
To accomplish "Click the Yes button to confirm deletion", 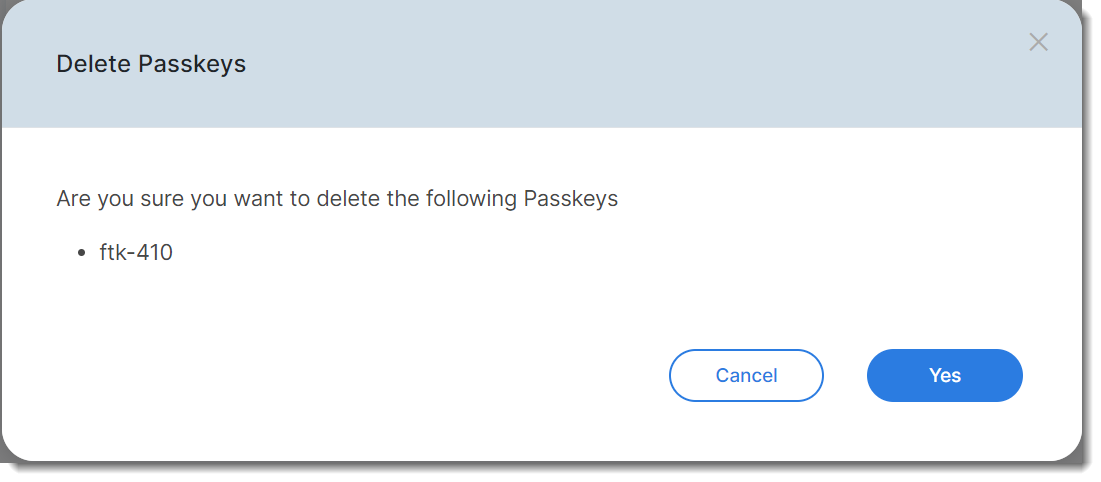I will point(944,375).
